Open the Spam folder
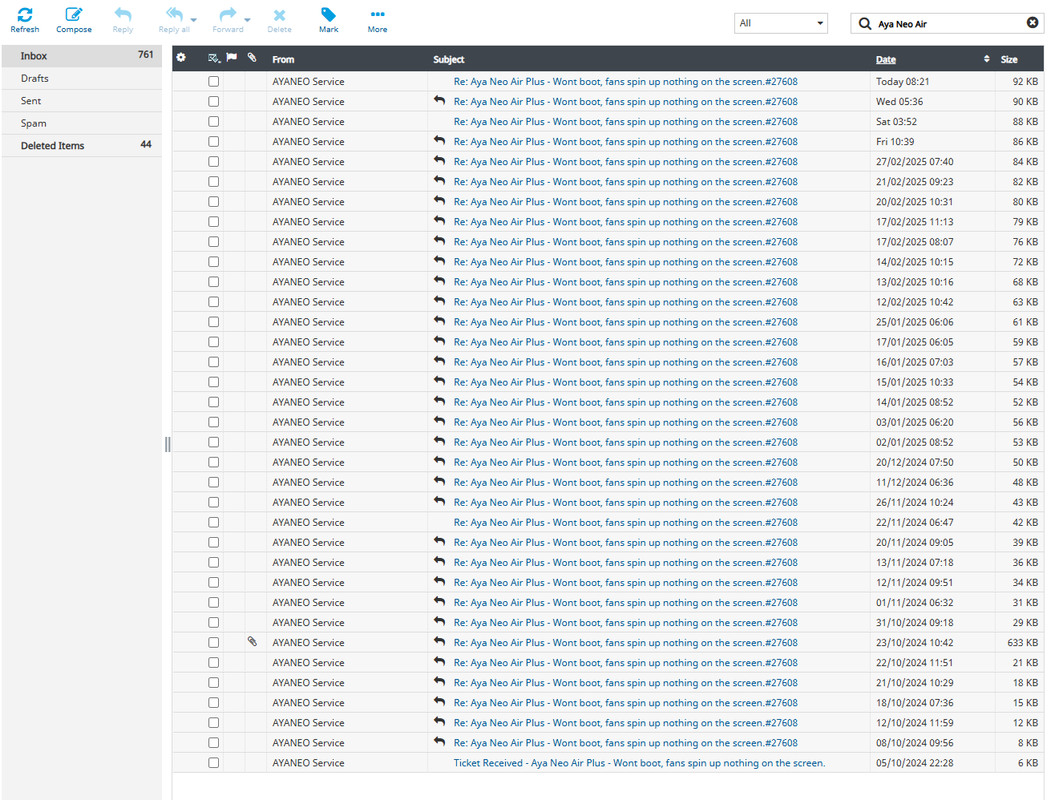The height and width of the screenshot is (800, 1047). pyautogui.click(x=81, y=123)
